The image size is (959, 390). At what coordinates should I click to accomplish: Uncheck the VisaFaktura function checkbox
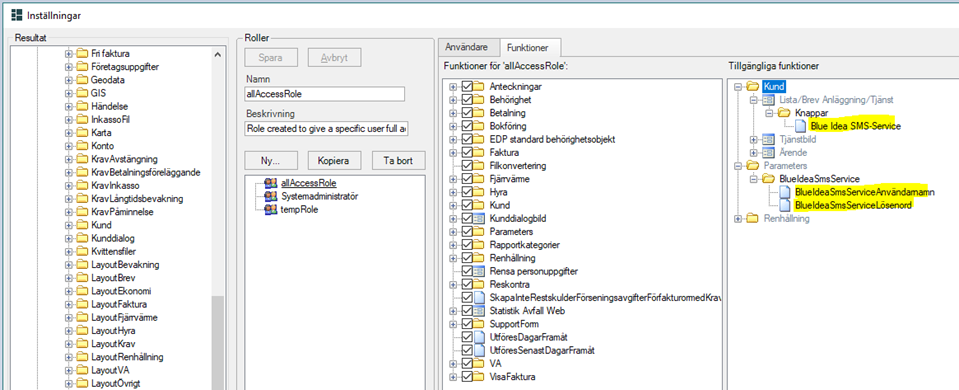point(467,377)
